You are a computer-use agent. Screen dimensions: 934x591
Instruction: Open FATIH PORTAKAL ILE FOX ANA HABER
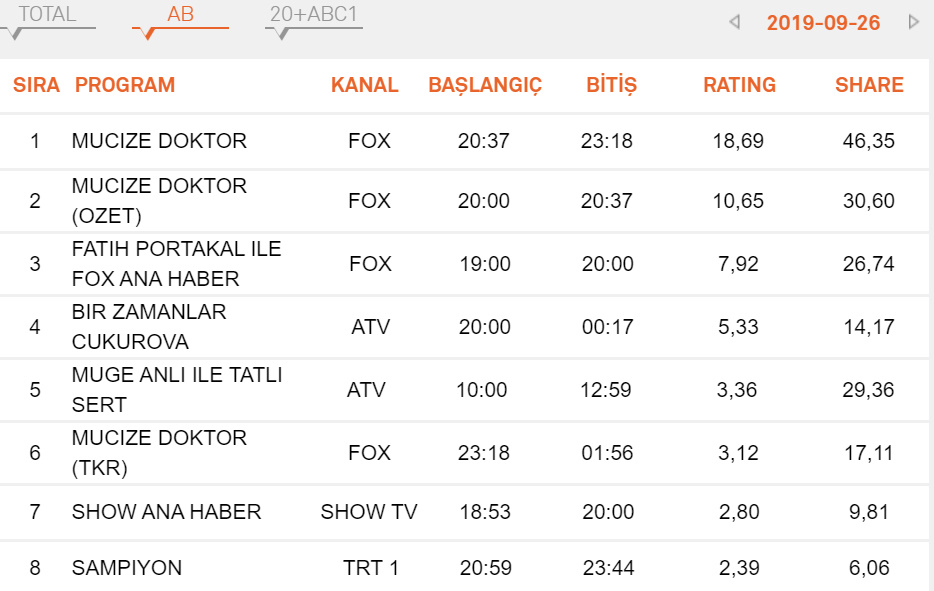tap(176, 264)
